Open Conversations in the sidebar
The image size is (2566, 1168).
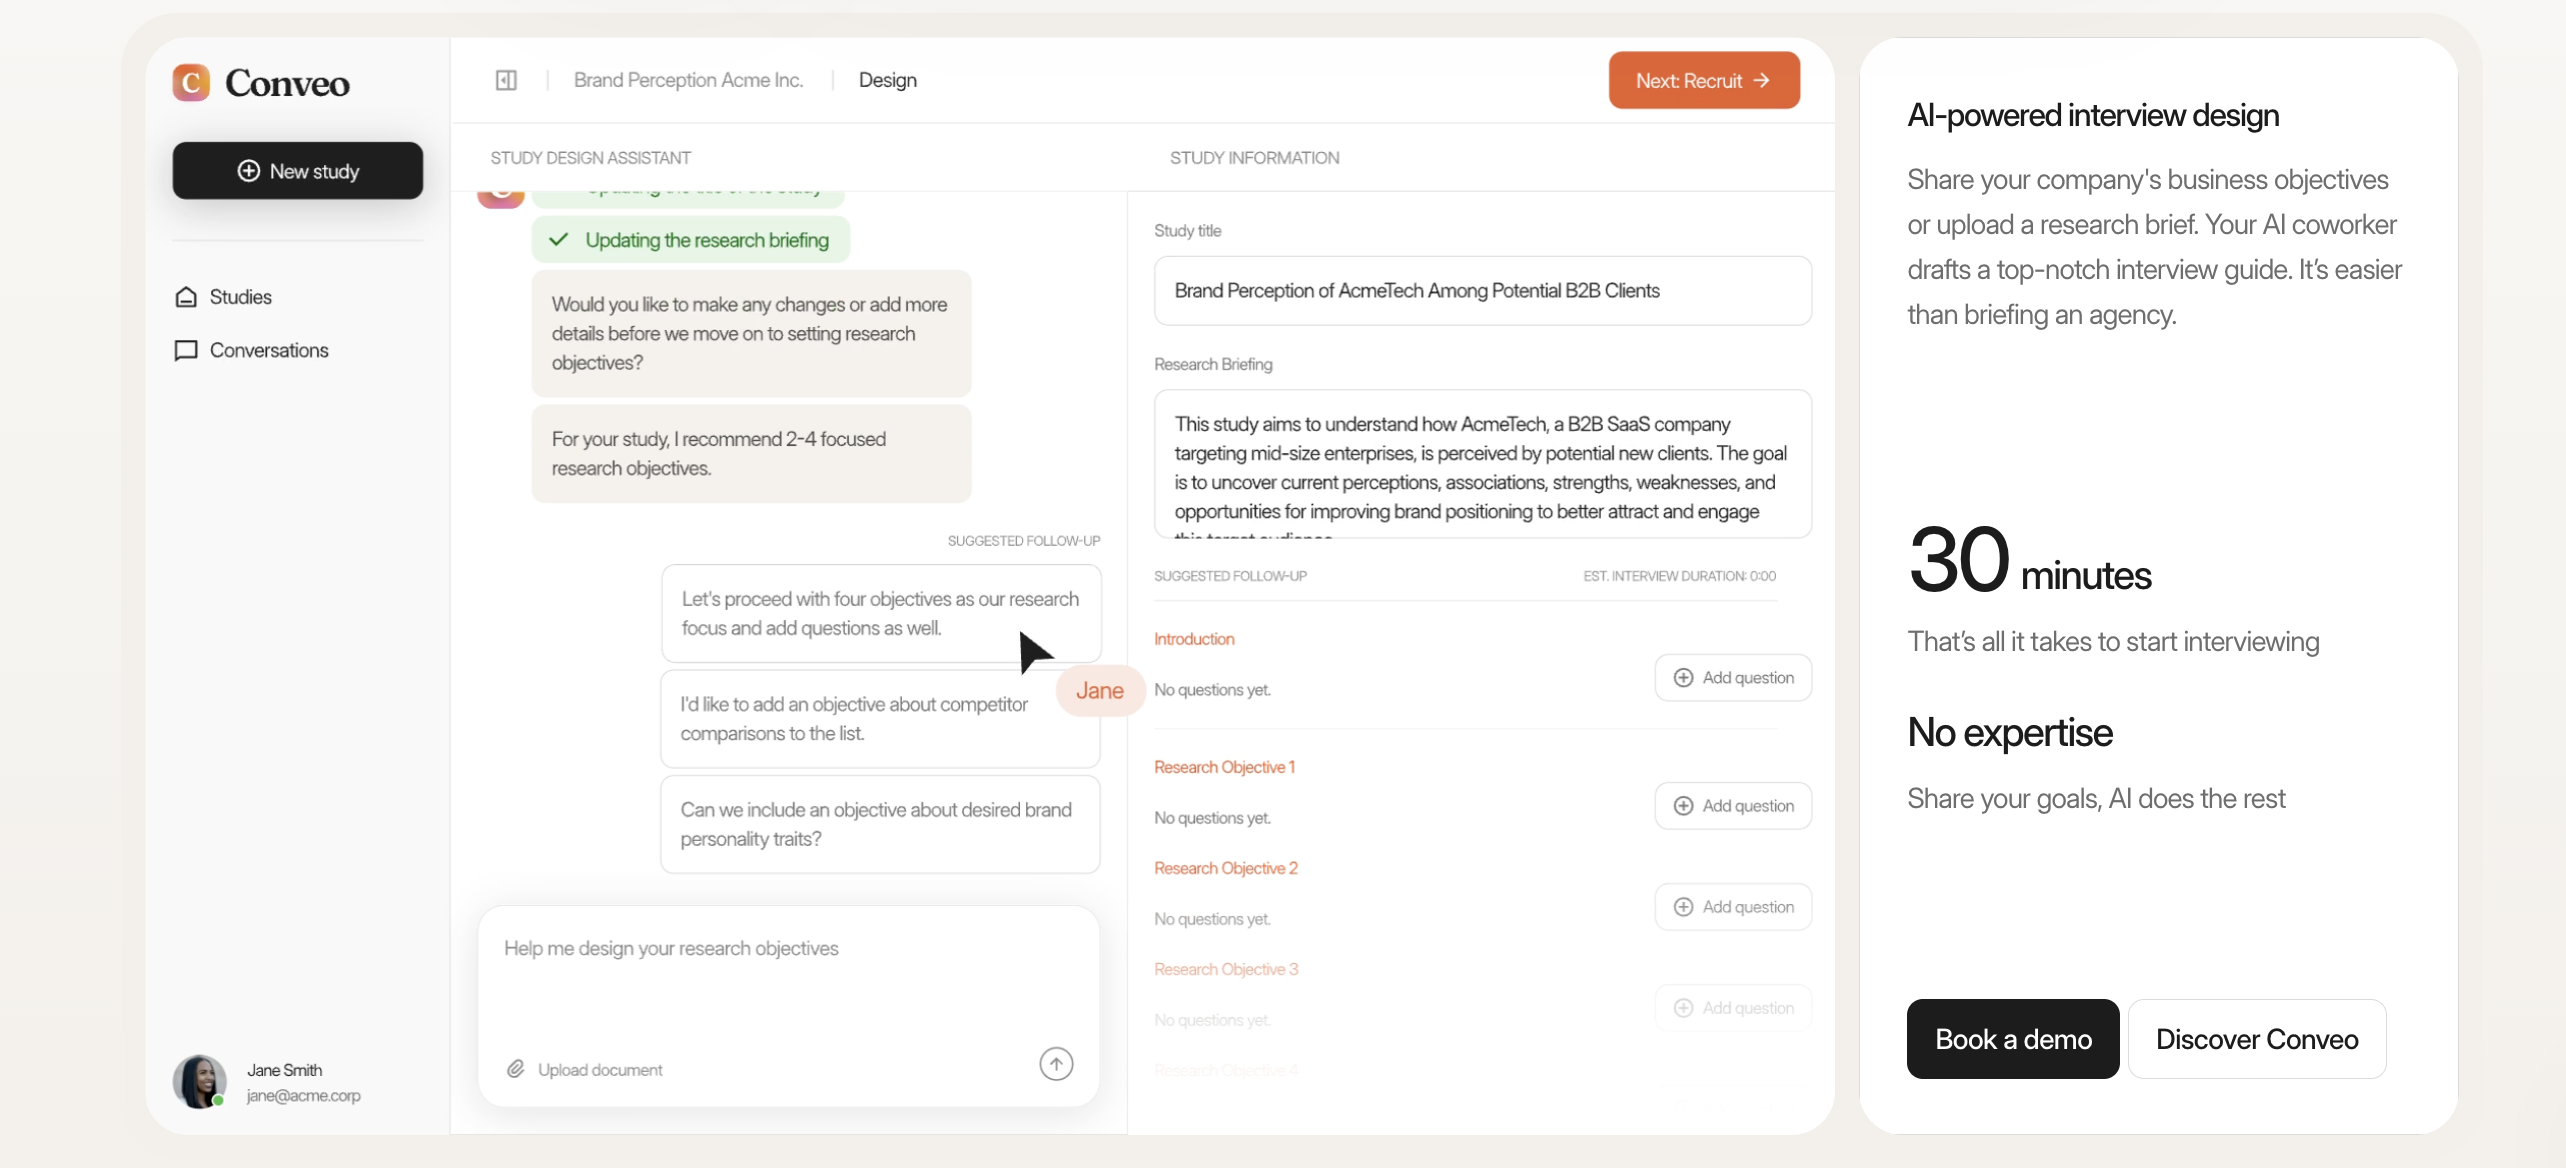point(268,350)
